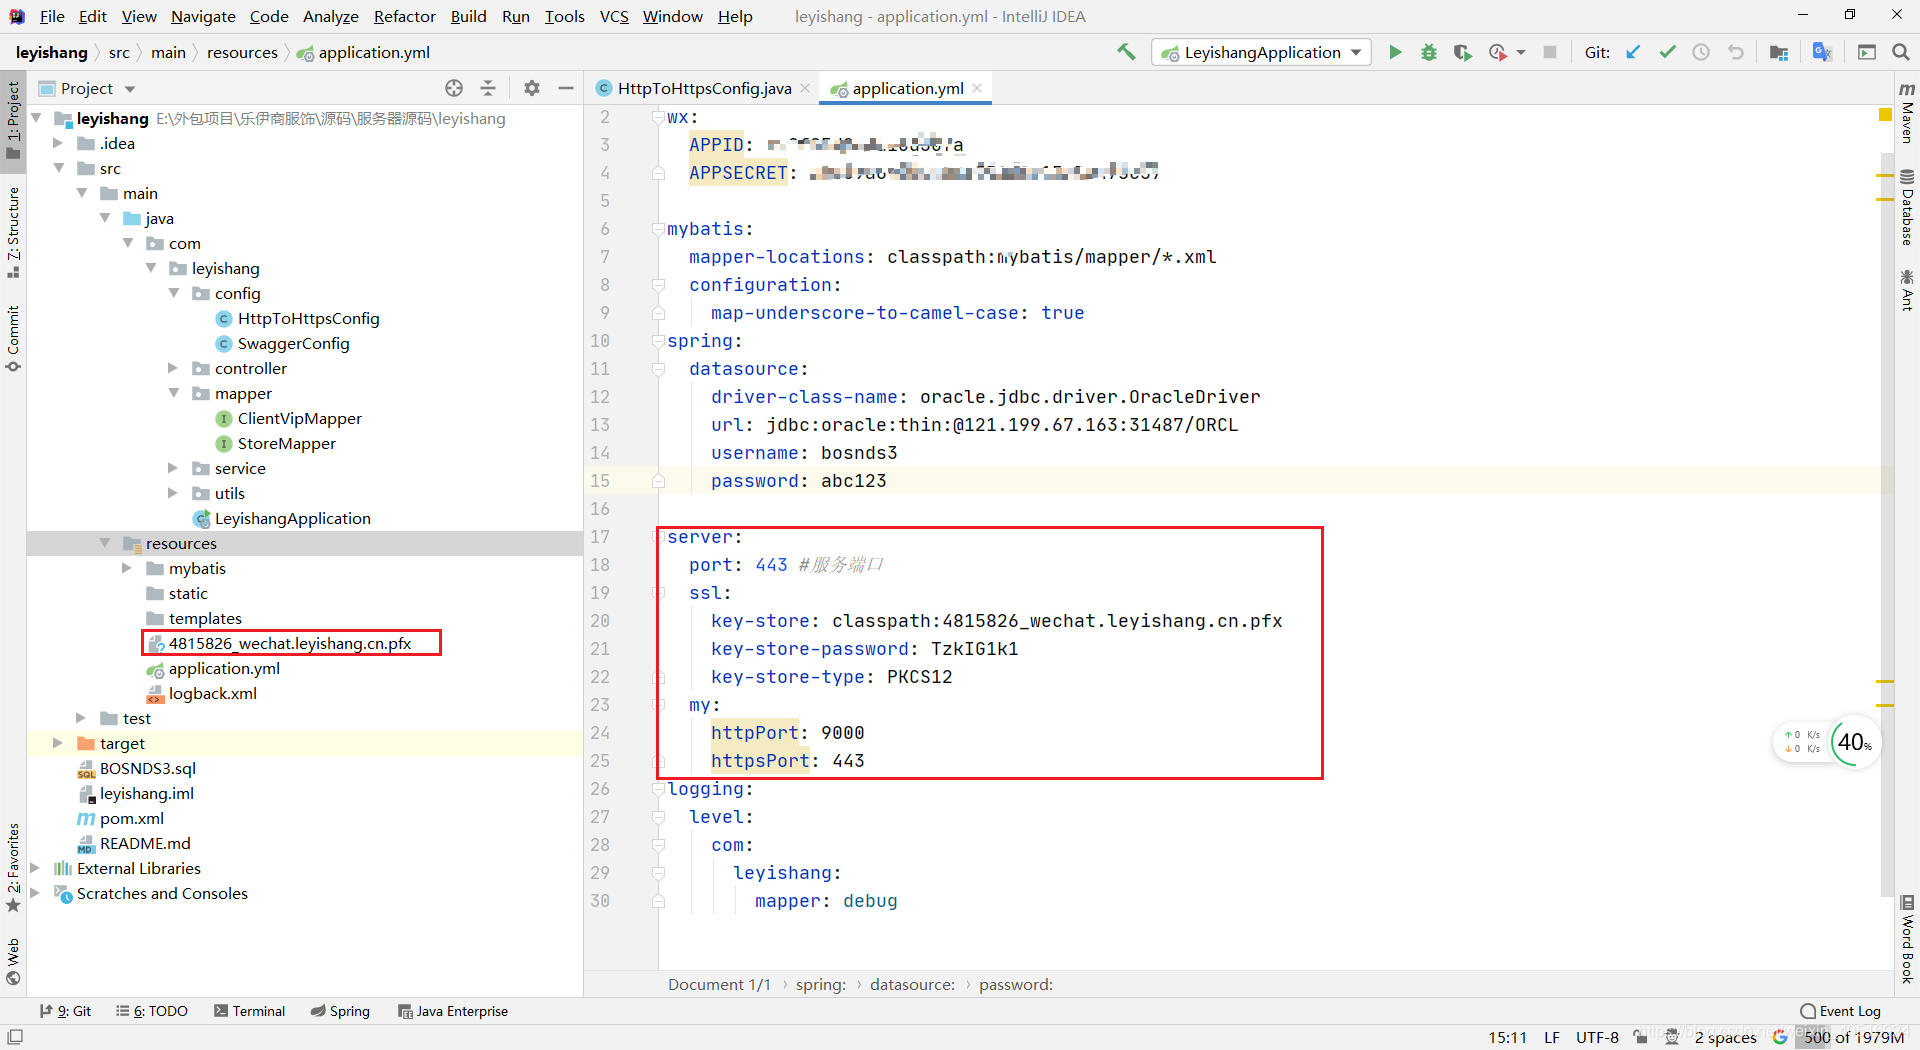Viewport: 1920px width, 1050px height.
Task: Fold the server block at line 17
Action: (x=659, y=537)
